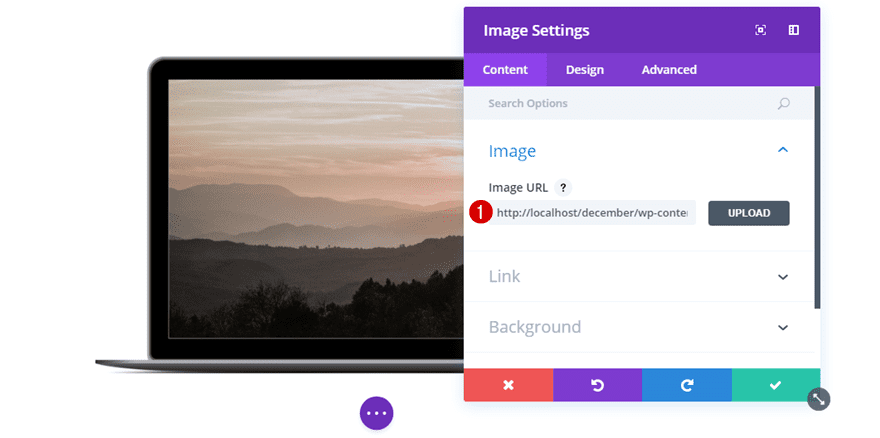Click the Image URL input field
This screenshot has width=880, height=438.
592,213
